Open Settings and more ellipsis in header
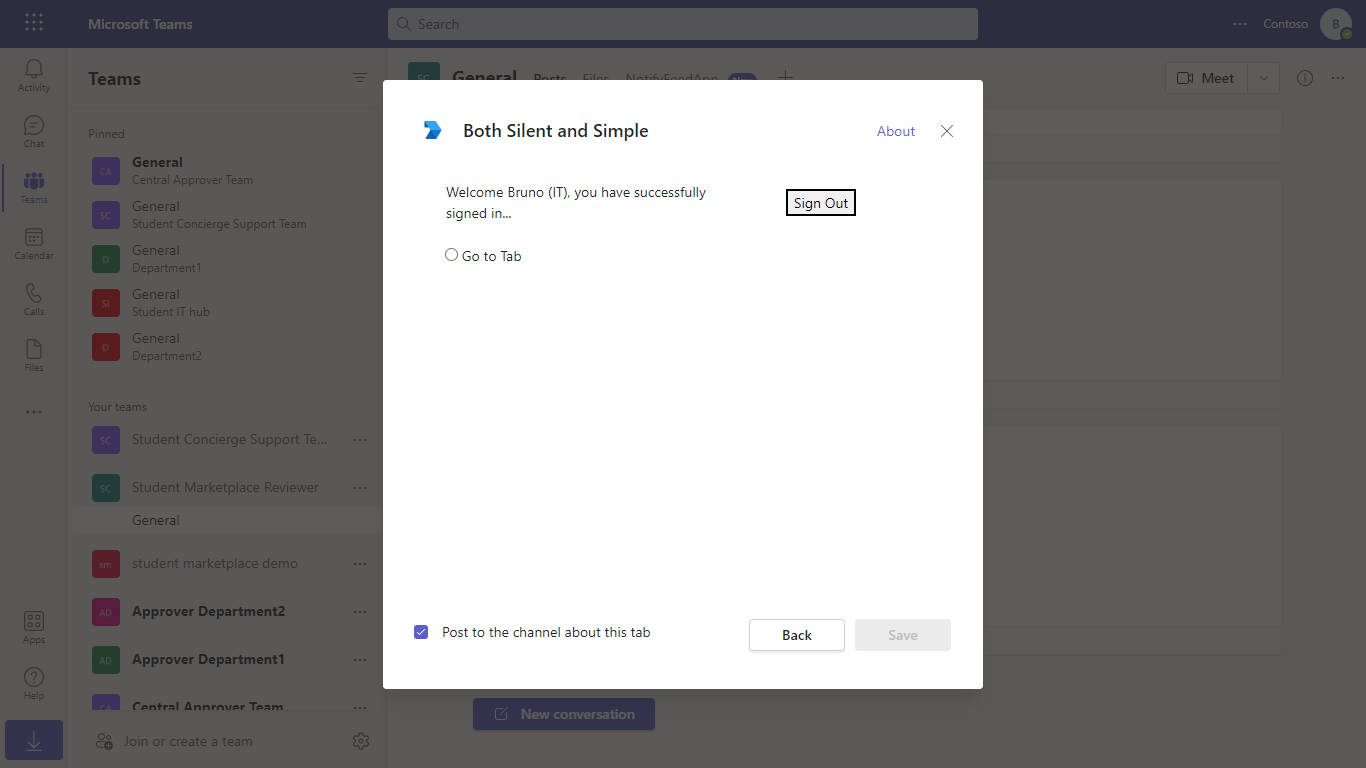 point(1240,24)
